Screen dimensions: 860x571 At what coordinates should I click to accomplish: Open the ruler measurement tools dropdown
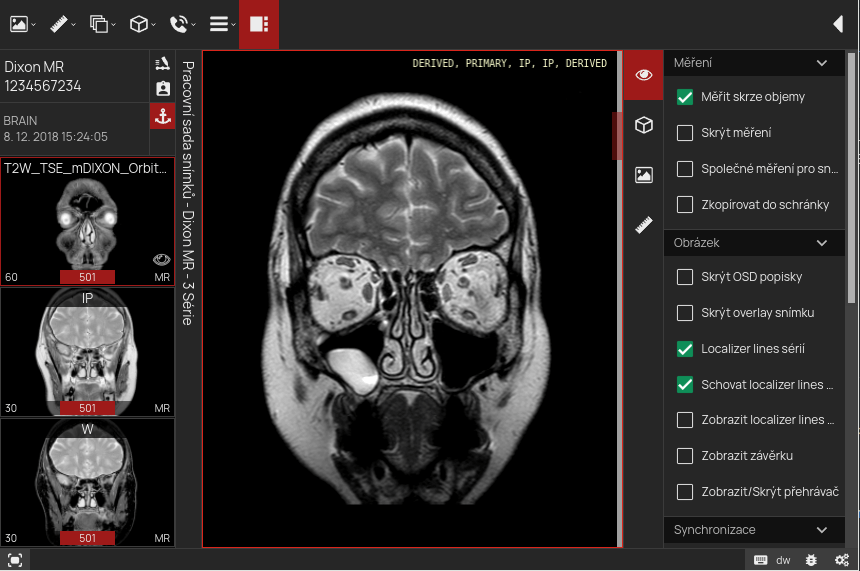[62, 24]
